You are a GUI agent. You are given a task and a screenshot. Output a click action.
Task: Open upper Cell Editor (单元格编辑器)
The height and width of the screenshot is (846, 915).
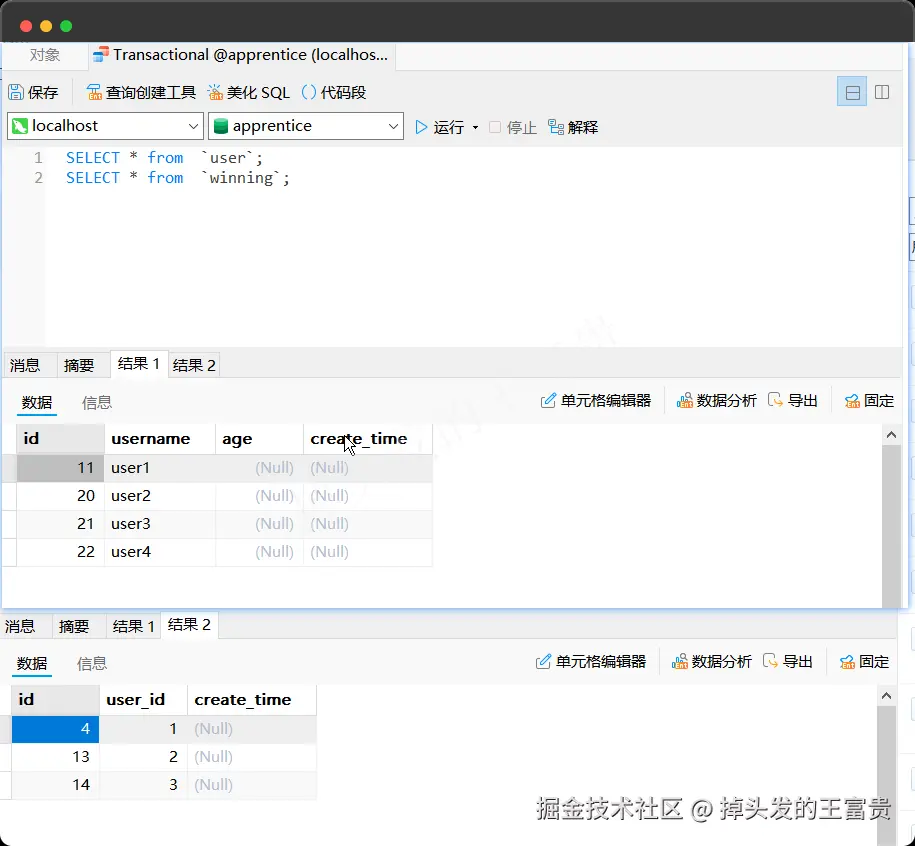596,401
